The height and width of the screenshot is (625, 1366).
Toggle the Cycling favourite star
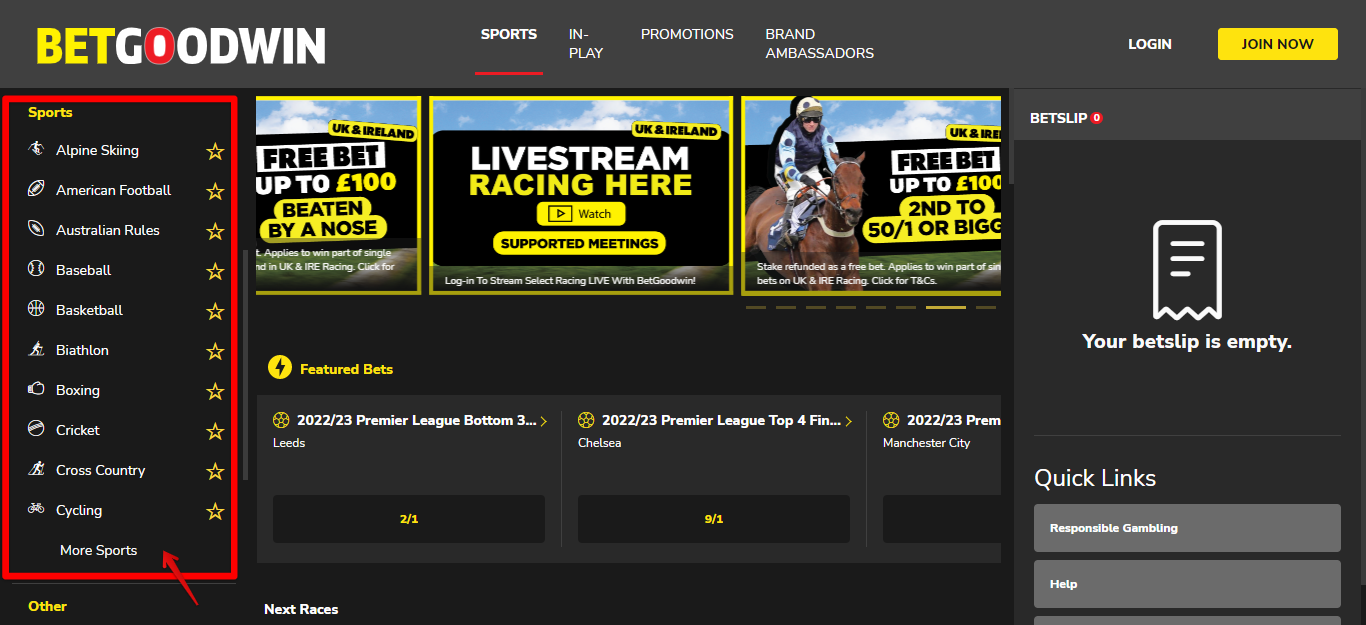(x=215, y=511)
